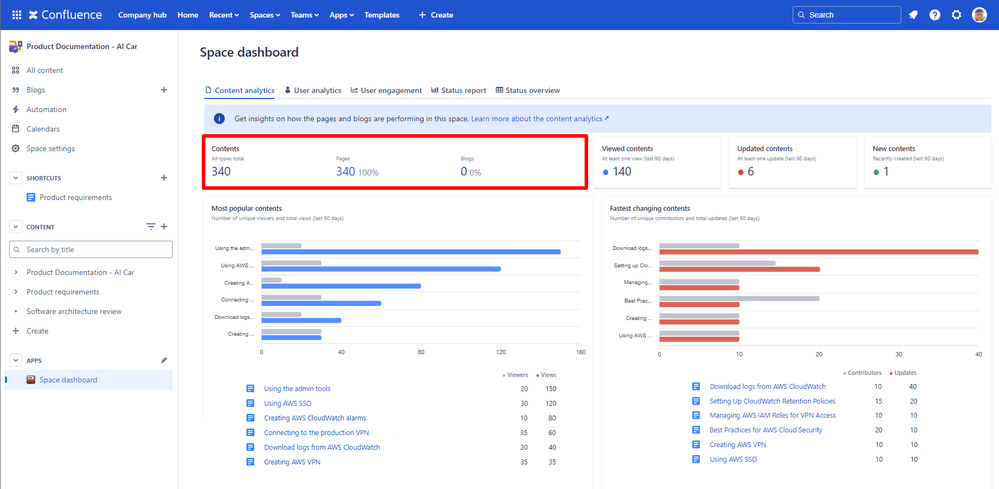Open Managing AWS IAM Roles for VPN Access
The width and height of the screenshot is (999, 489).
pos(773,415)
